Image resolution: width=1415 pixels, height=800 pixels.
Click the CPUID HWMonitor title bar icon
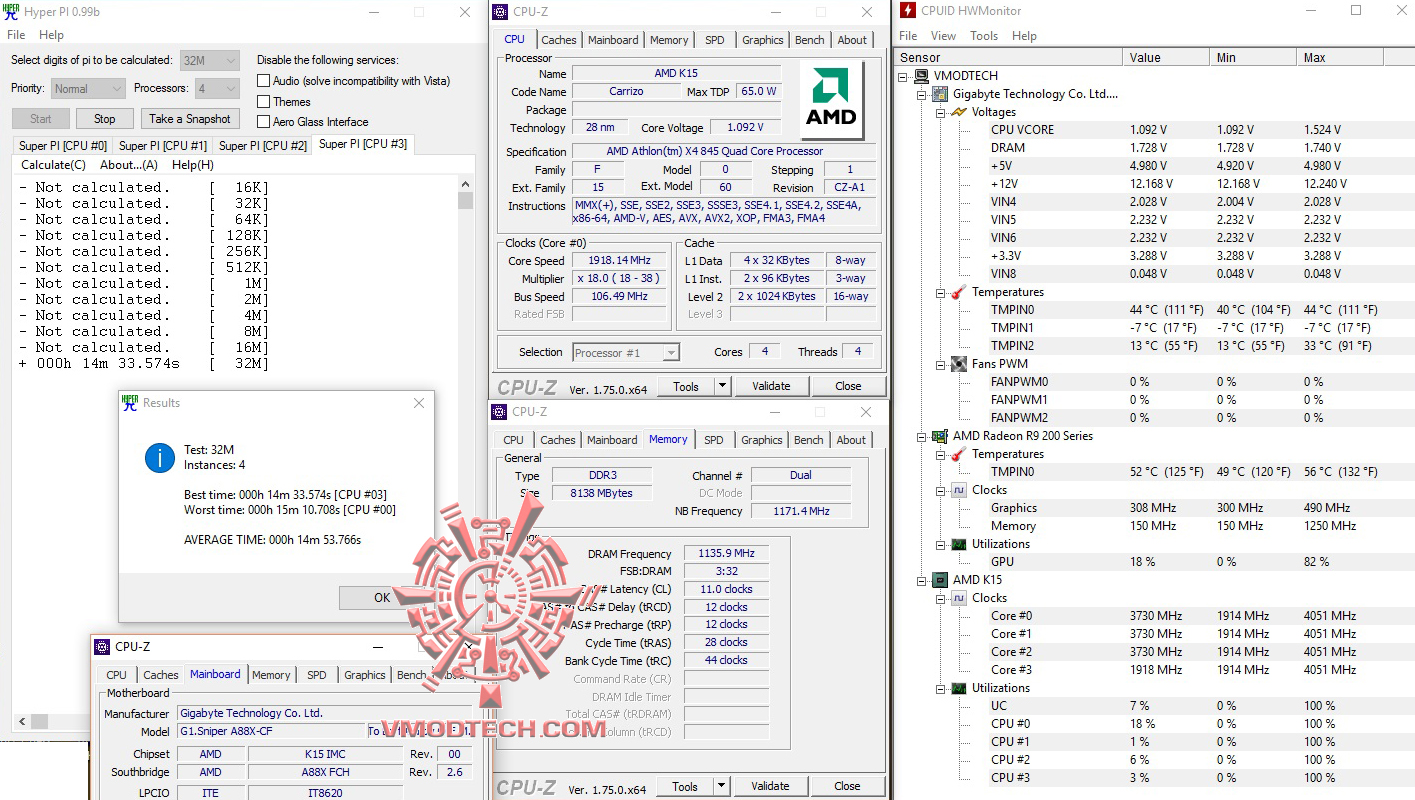coord(908,11)
